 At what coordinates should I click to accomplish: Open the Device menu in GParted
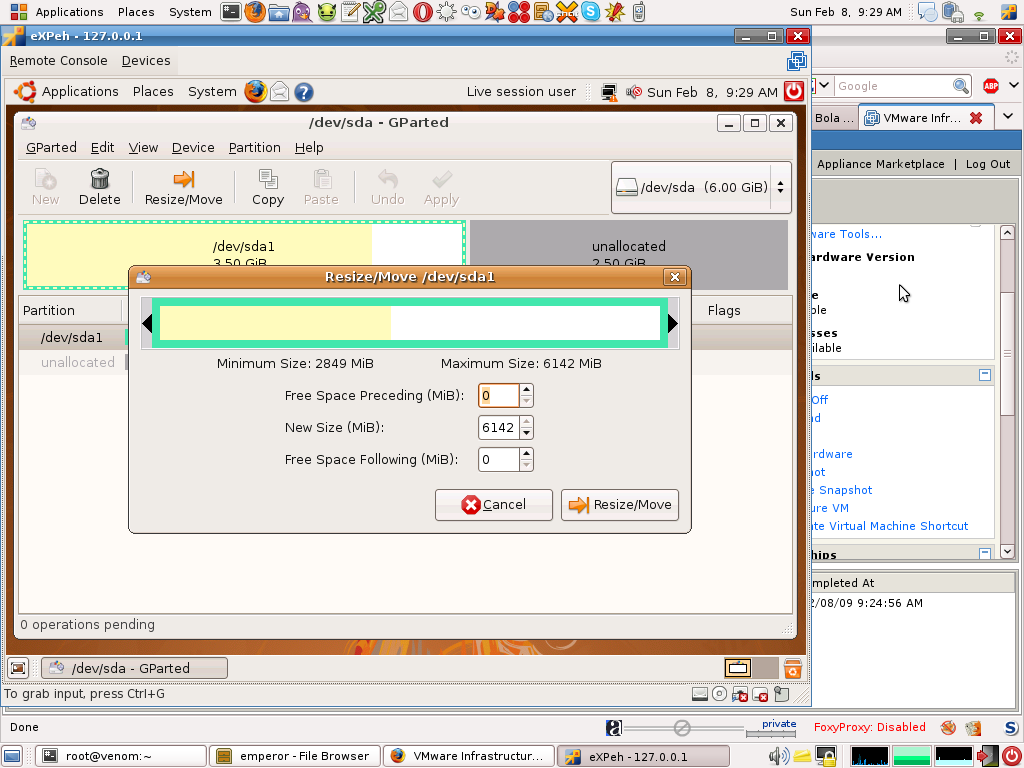(x=193, y=148)
